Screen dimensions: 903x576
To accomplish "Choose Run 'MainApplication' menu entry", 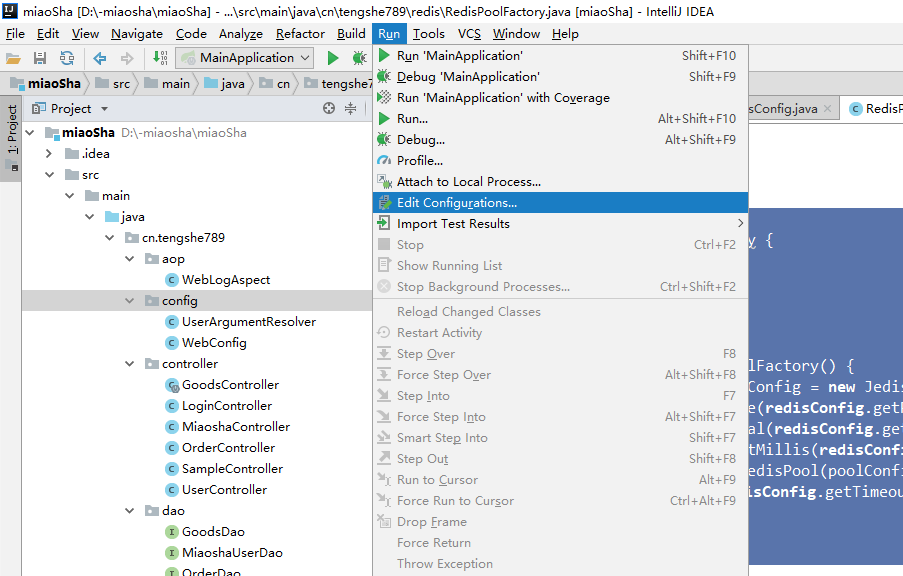I will pyautogui.click(x=560, y=56).
